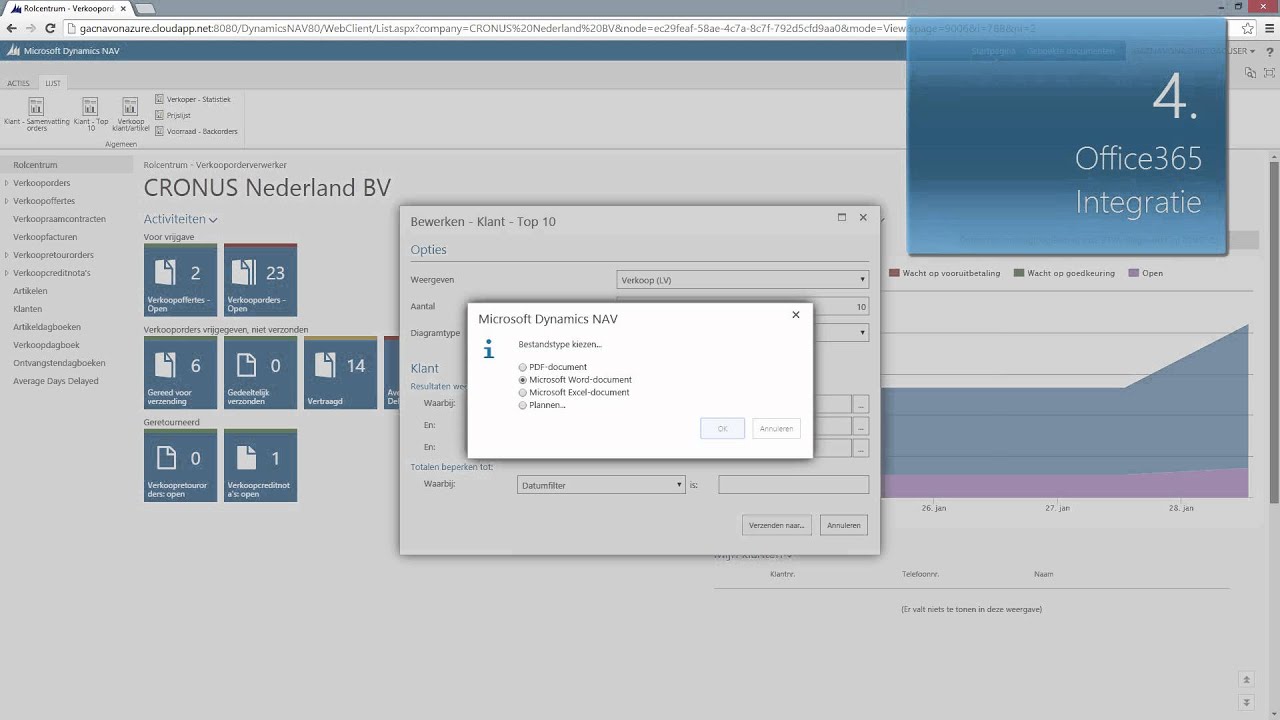Screen dimensions: 1280x720
Task: Collapse the Activiteiten section chevron
Action: pyautogui.click(x=213, y=220)
